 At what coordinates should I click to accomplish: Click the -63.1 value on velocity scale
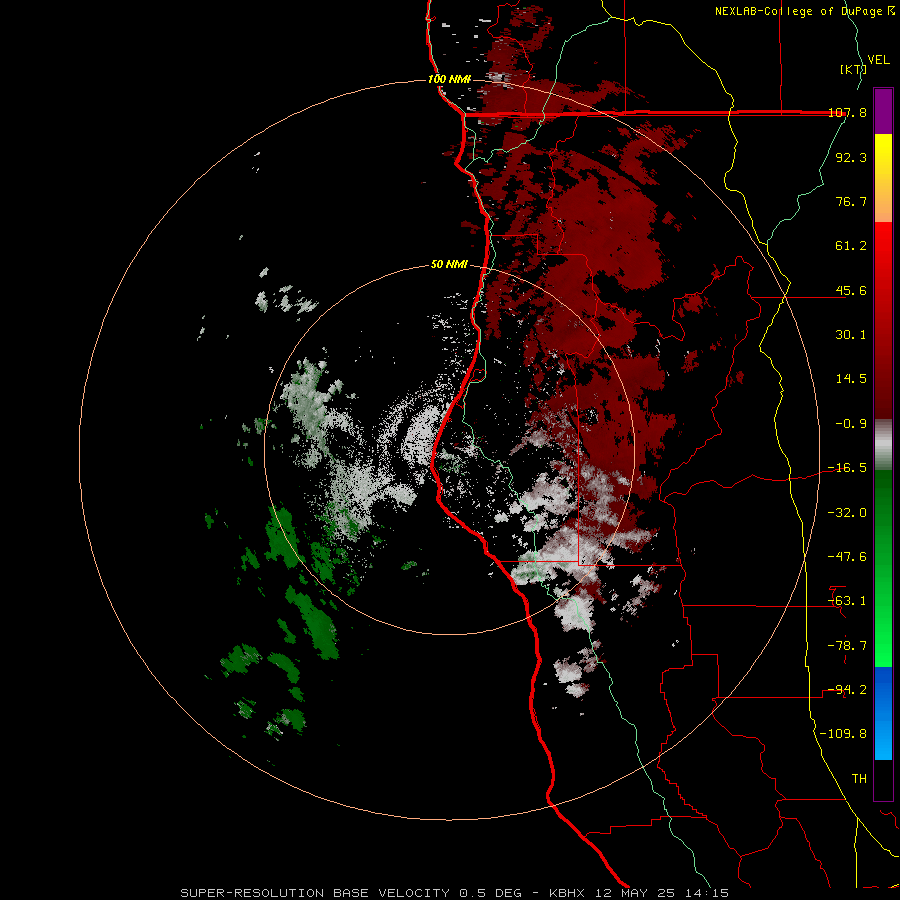848,601
